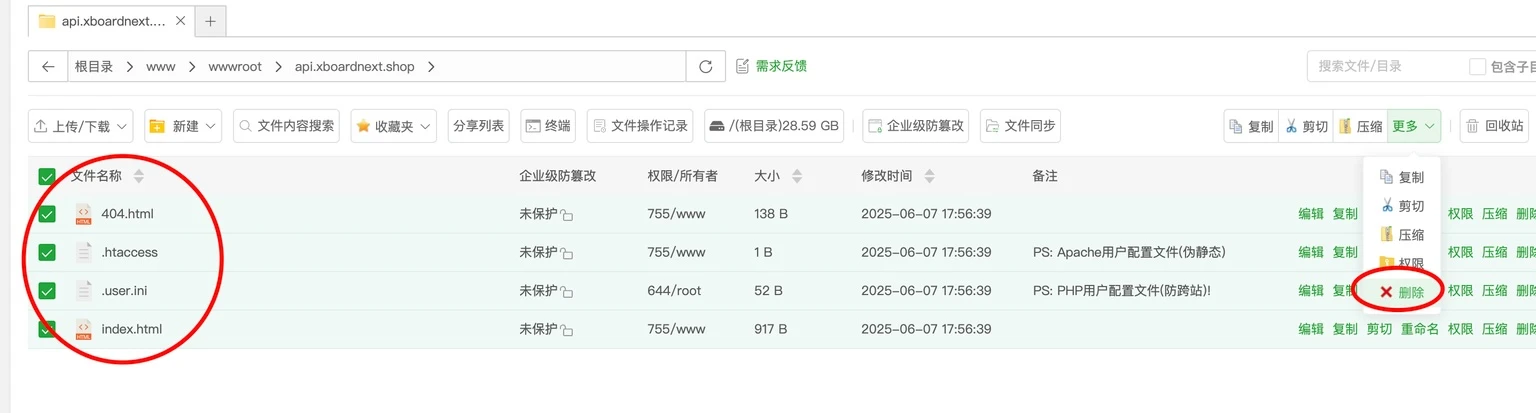Screen dimensions: 1536x413
Task: Sort by size using the sort arrows
Action: pyautogui.click(x=797, y=176)
